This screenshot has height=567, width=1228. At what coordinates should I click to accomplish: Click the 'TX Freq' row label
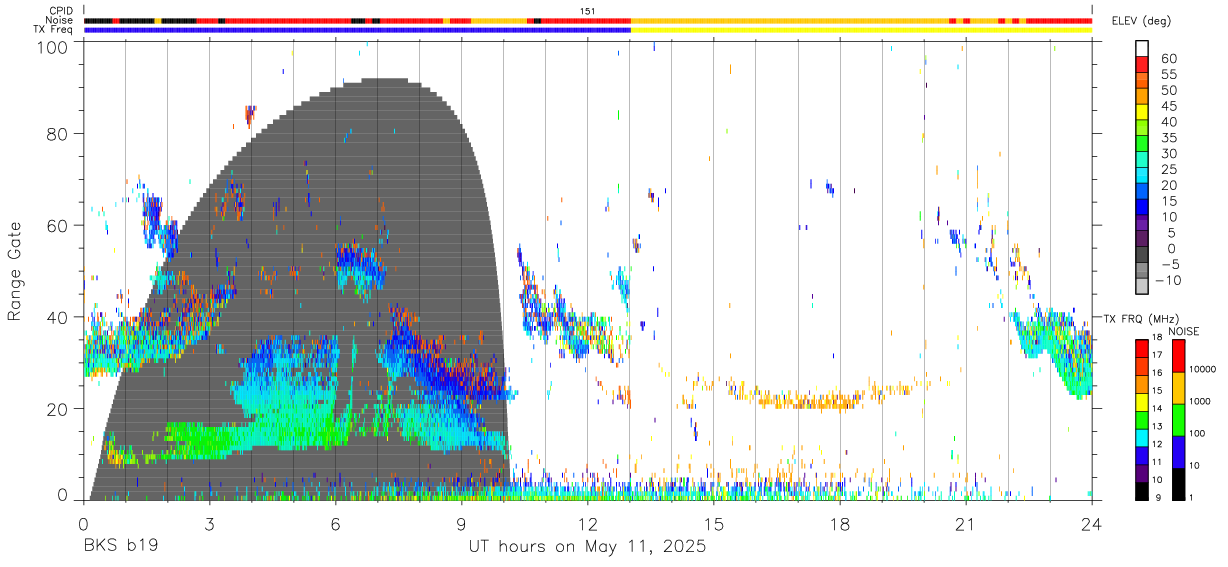tap(55, 30)
